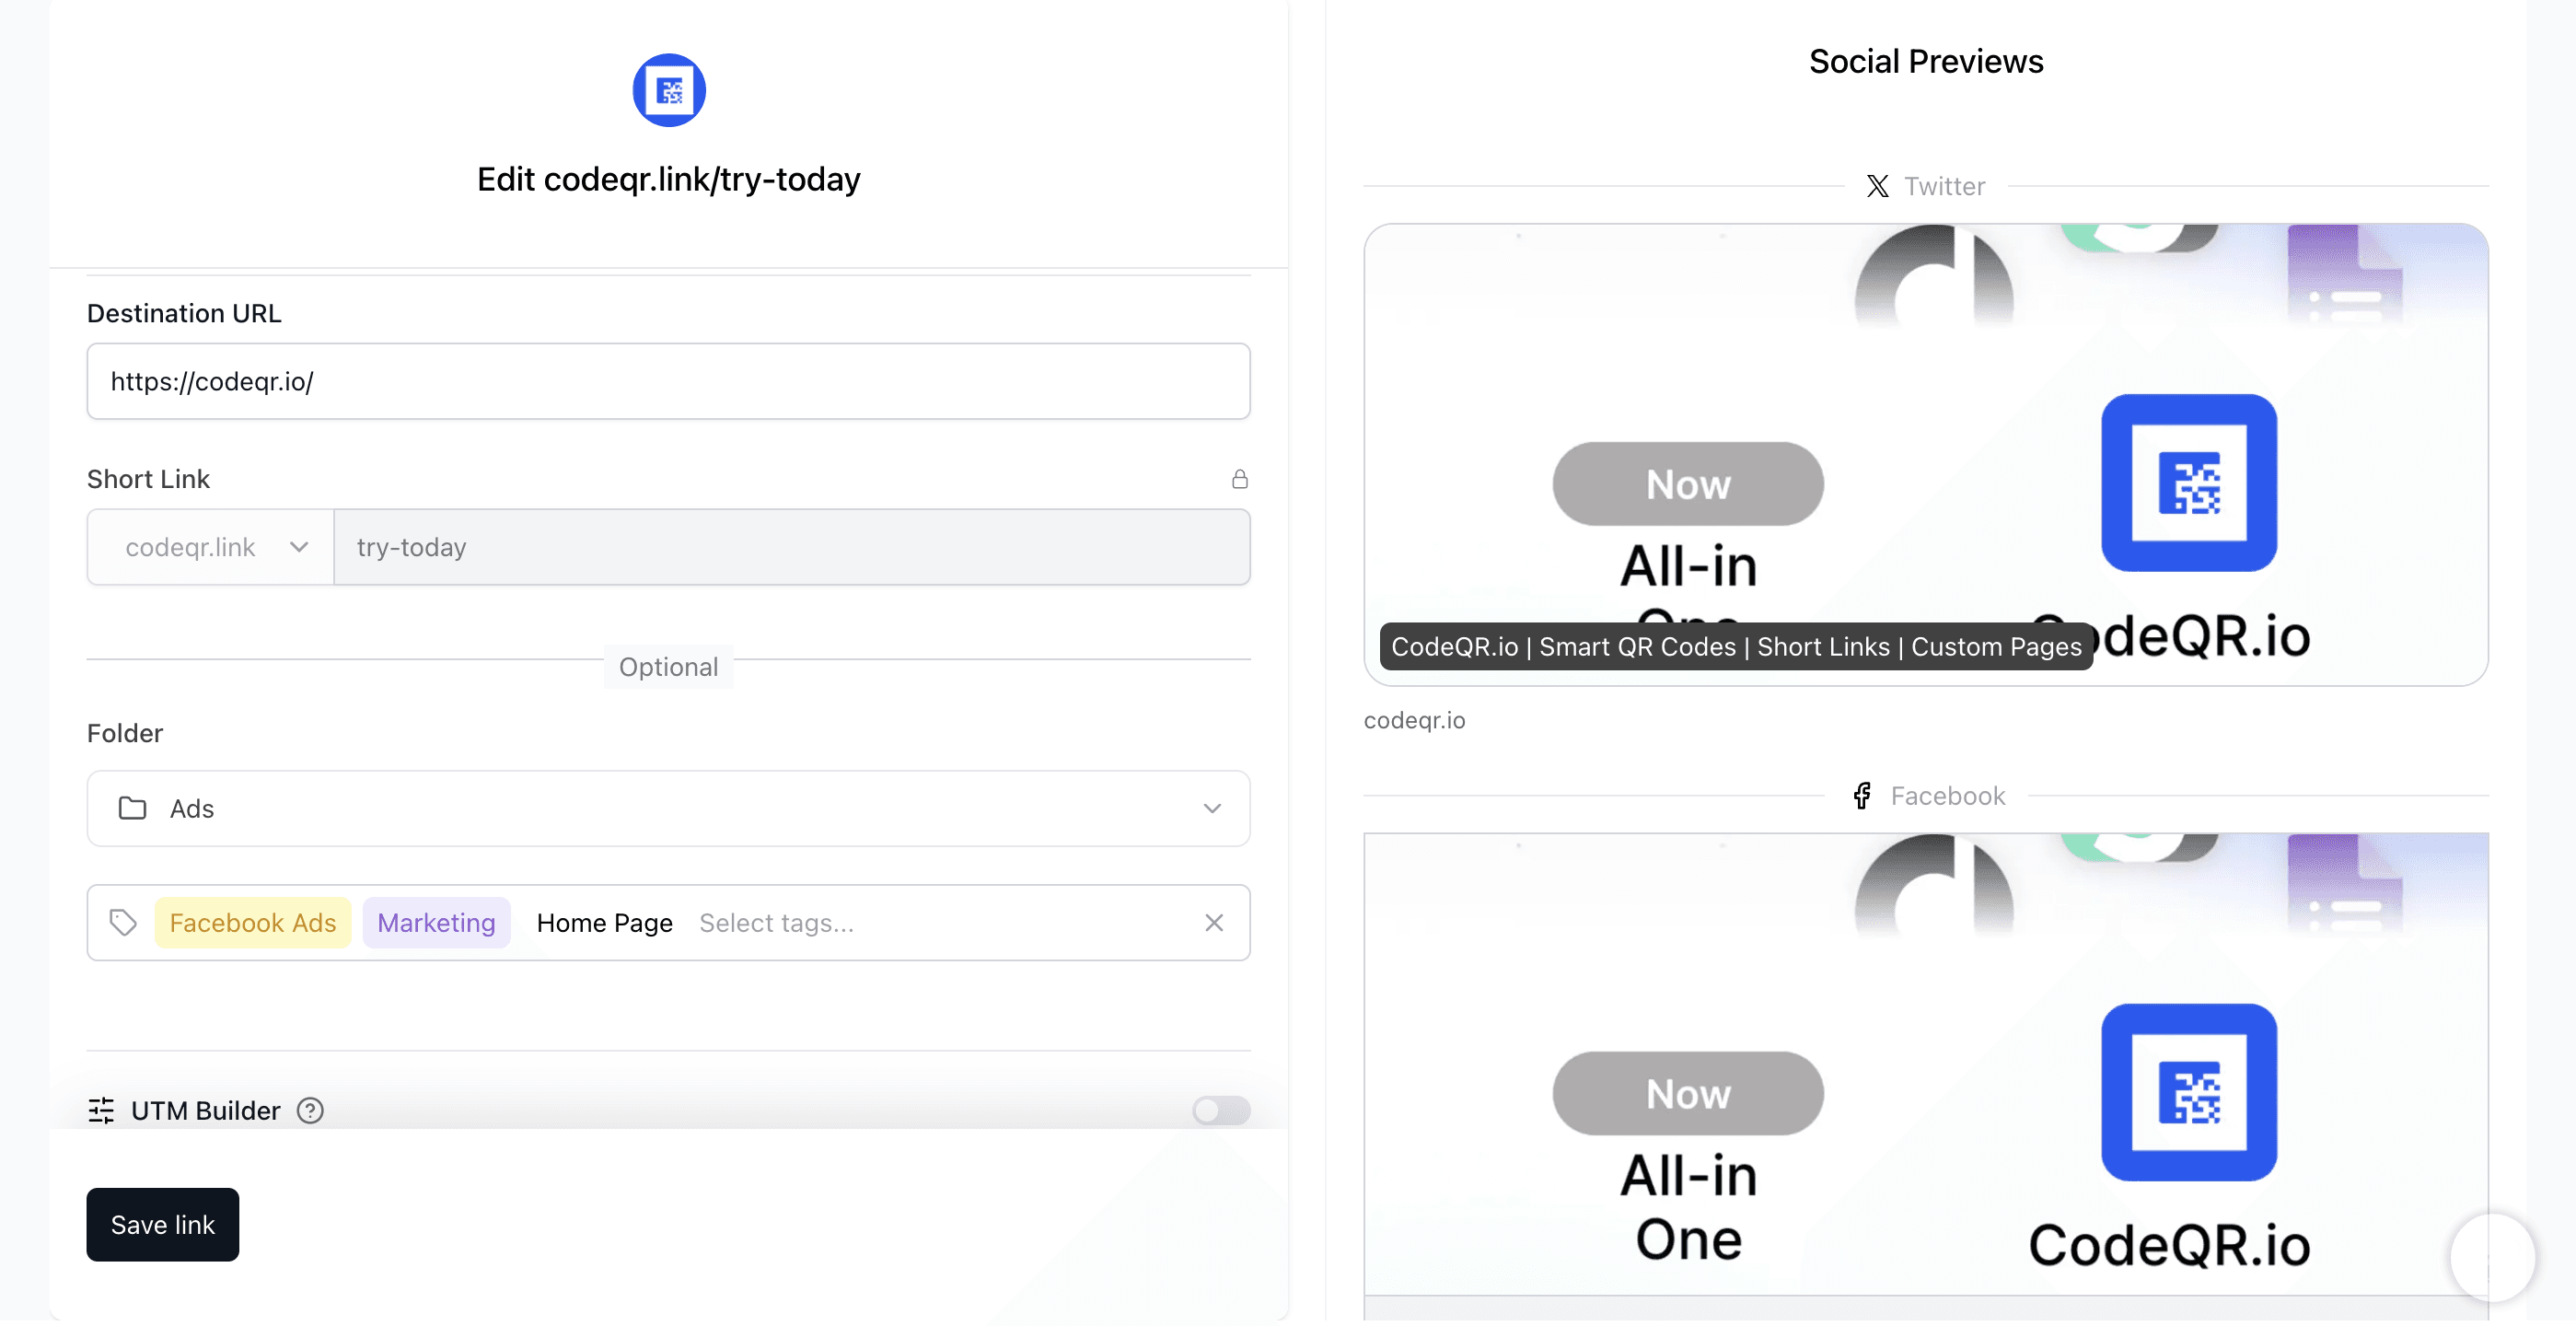2576x1326 pixels.
Task: Click the CodeQR logo at the top
Action: pos(668,89)
